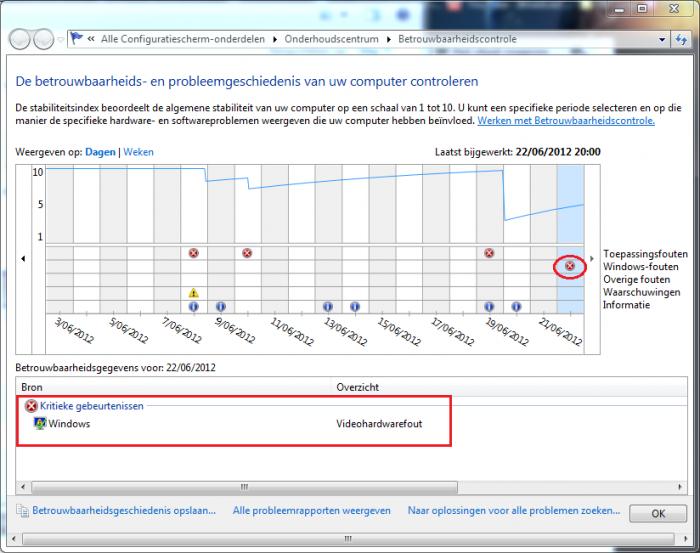This screenshot has width=700, height=553.
Task: Open Betrouwbaarheidsgeschiedenis opslaan link
Action: [x=124, y=511]
